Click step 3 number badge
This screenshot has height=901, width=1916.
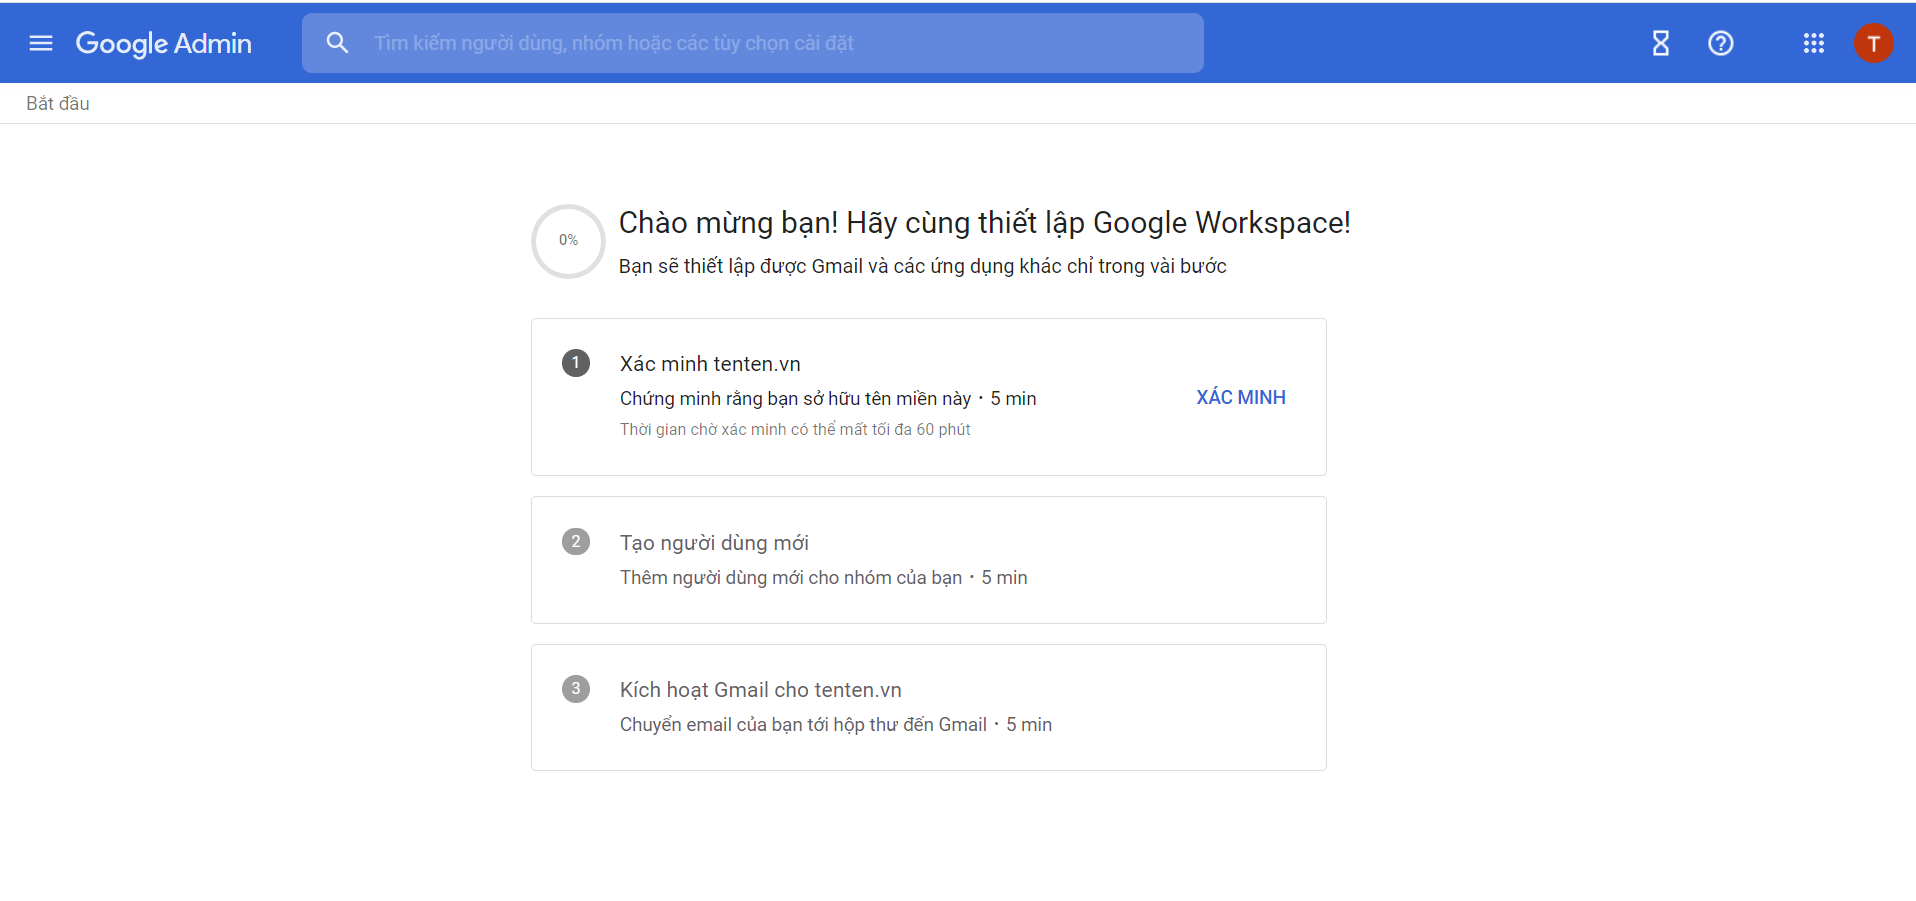tap(576, 689)
